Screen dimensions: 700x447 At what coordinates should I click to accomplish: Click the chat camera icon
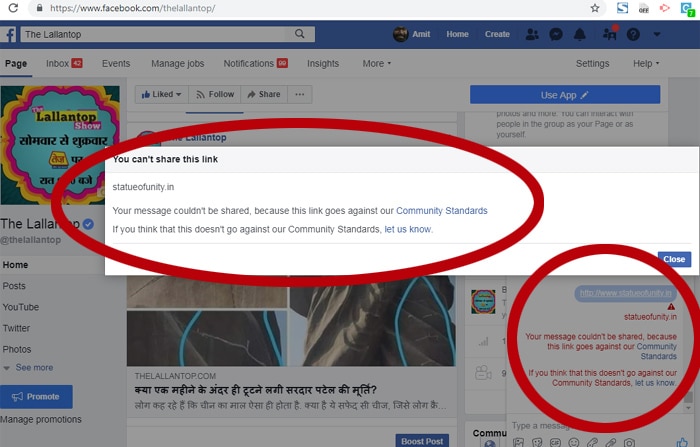click(629, 443)
